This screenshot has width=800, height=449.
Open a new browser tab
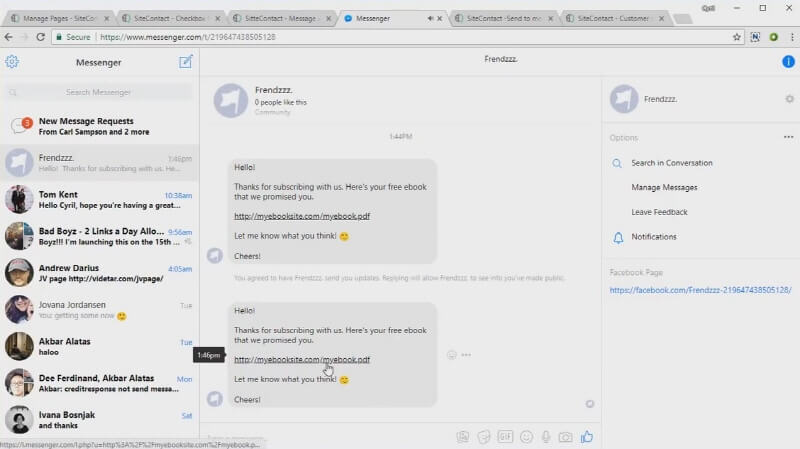683,19
